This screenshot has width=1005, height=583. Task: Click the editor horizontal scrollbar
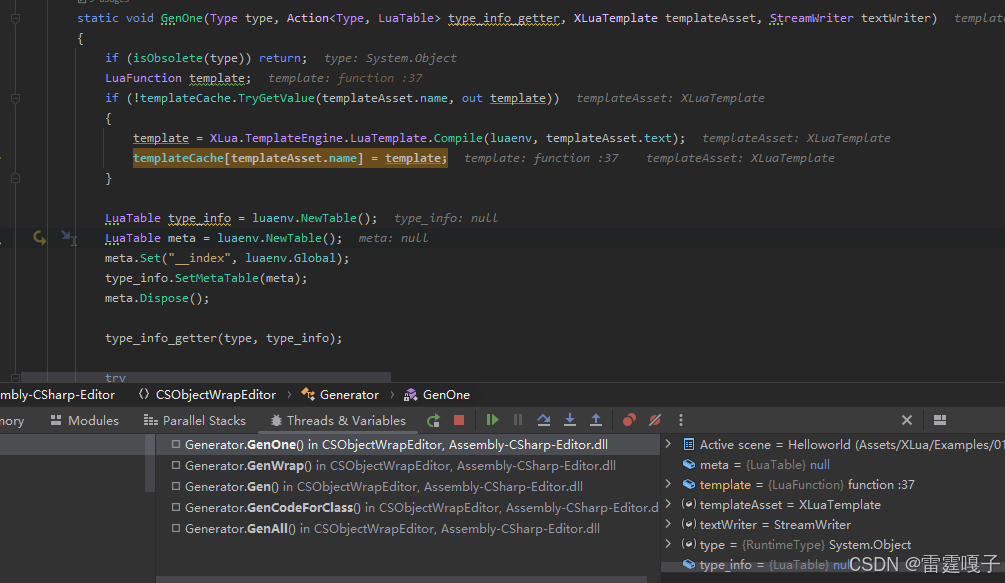click(206, 377)
